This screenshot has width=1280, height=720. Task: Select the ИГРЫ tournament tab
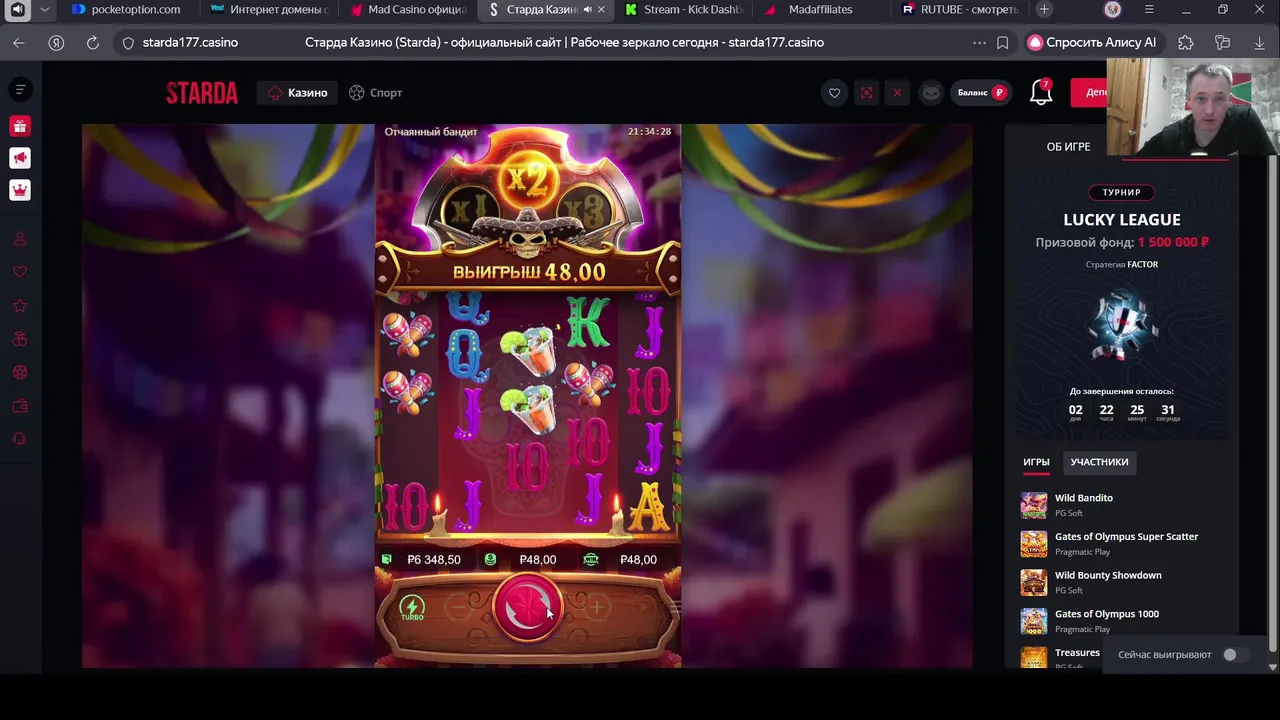pyautogui.click(x=1036, y=462)
